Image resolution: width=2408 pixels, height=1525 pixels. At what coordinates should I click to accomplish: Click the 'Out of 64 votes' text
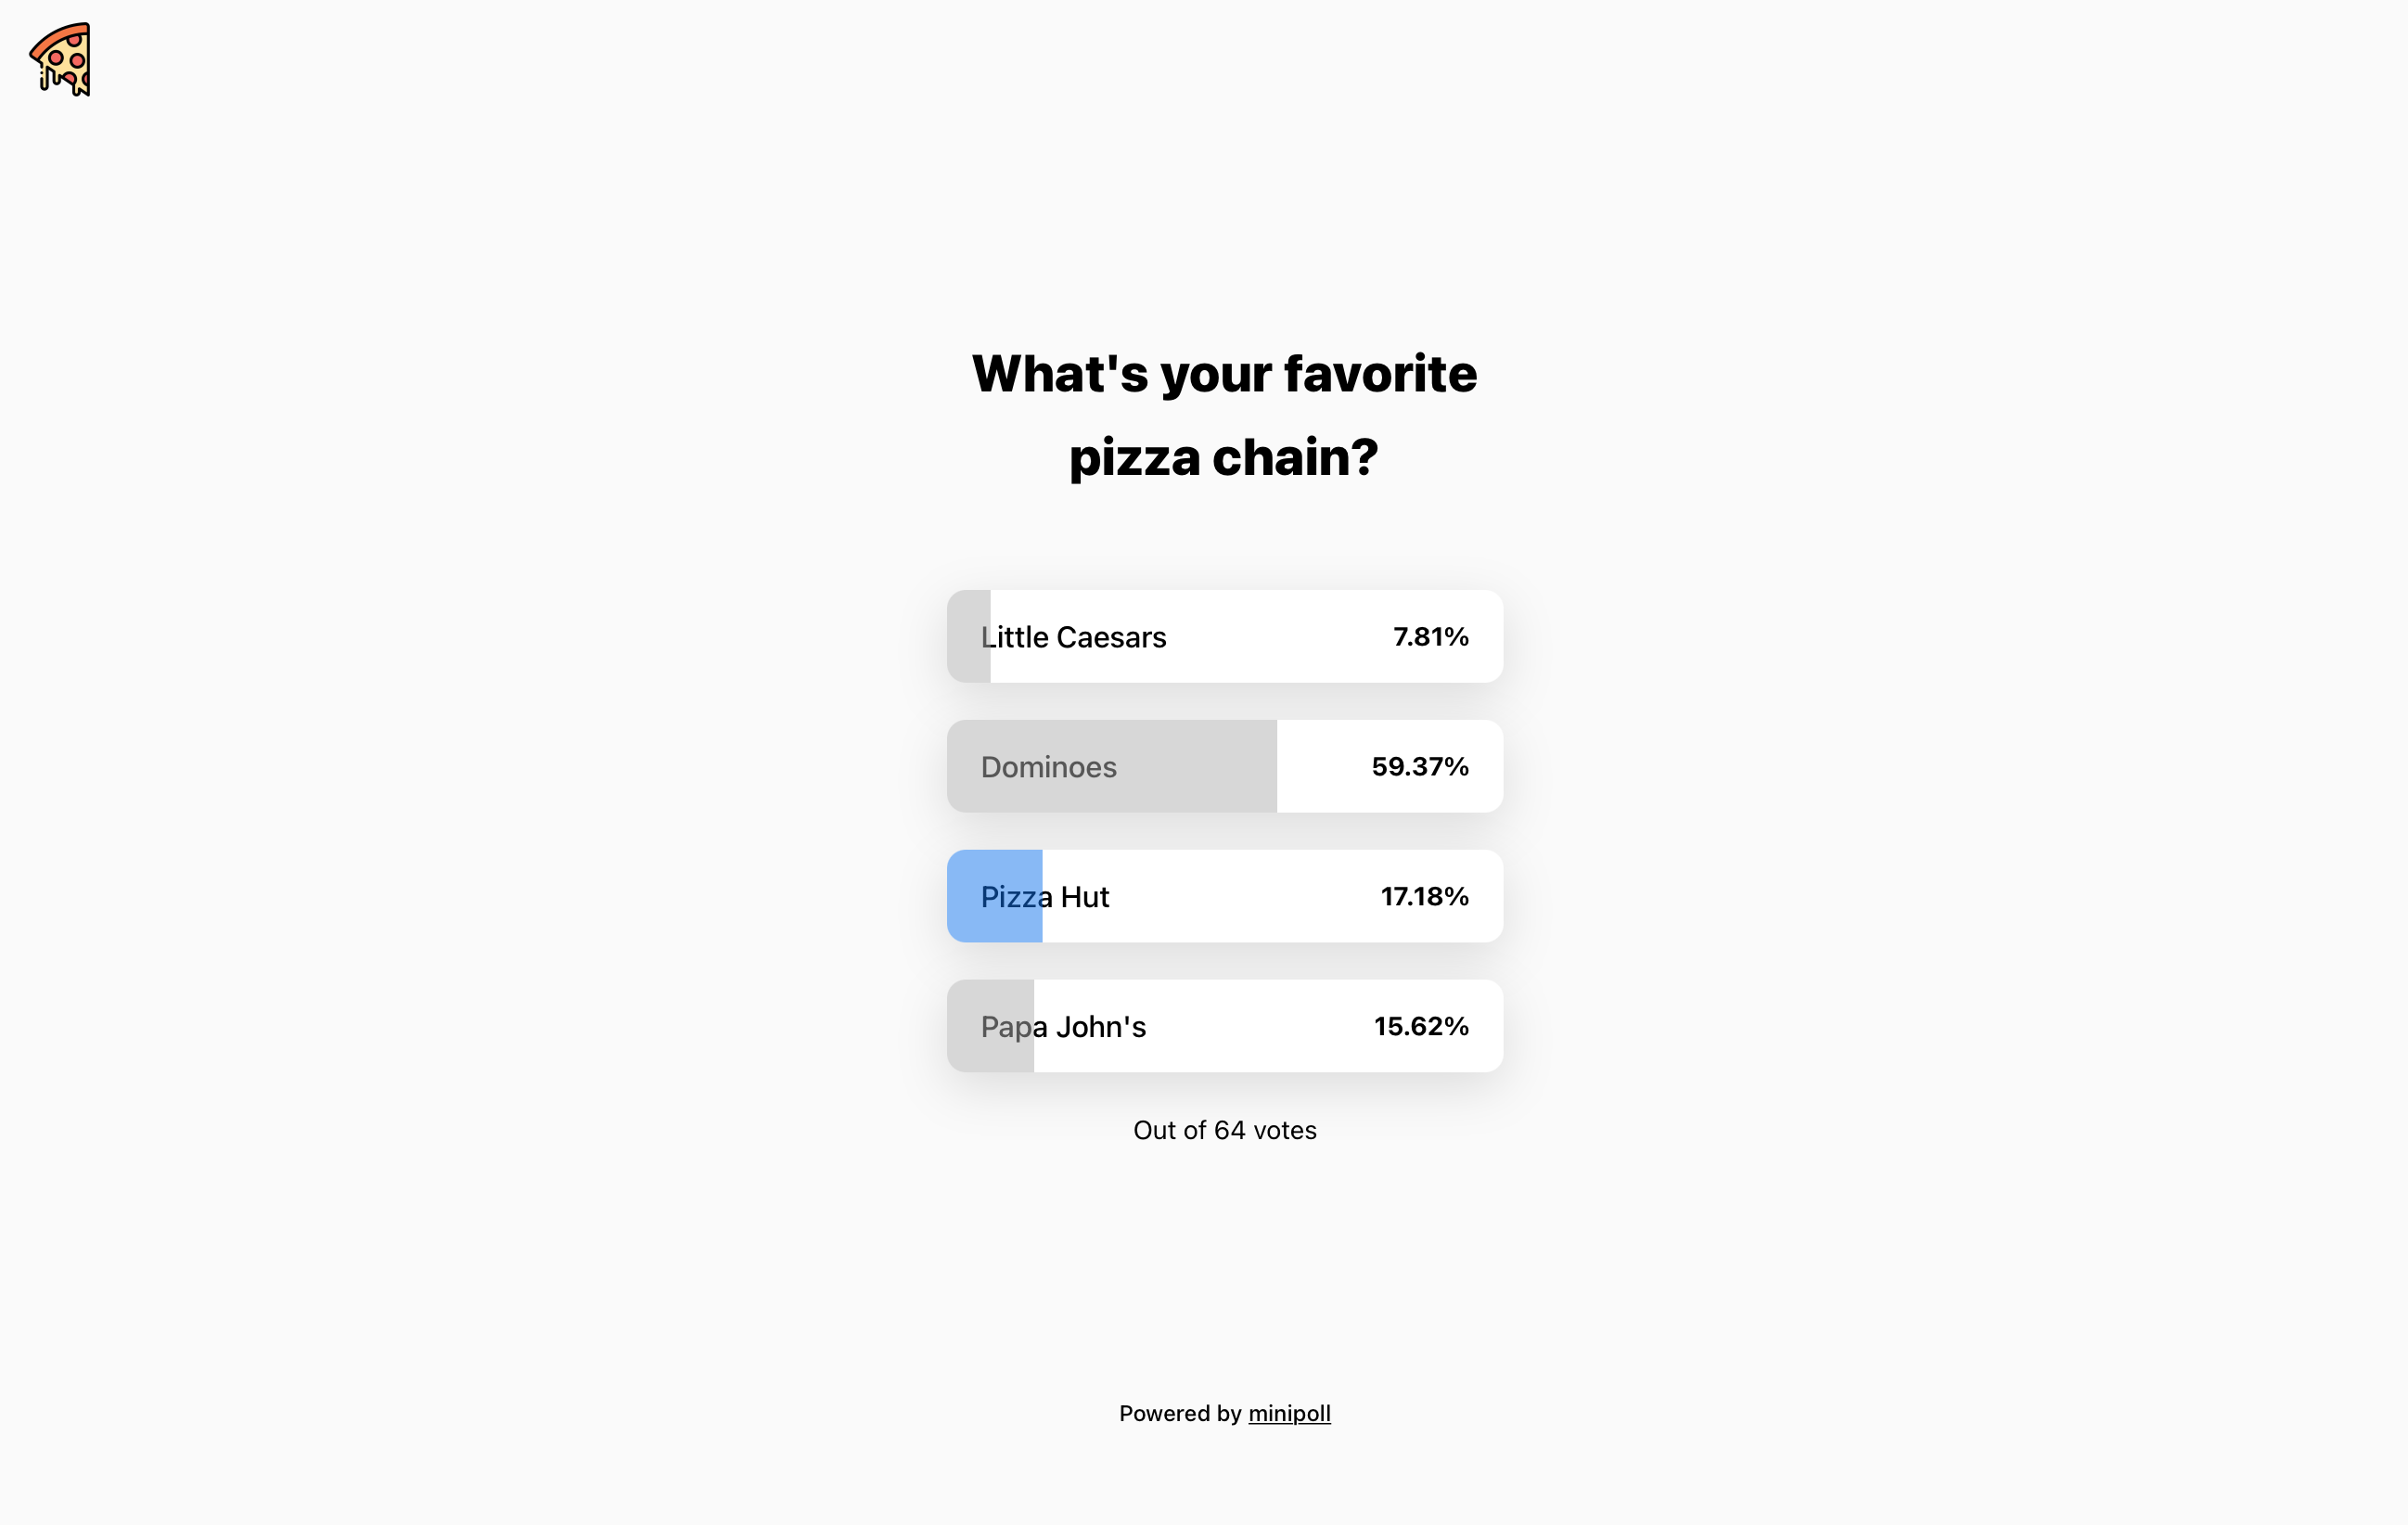(x=1224, y=1130)
